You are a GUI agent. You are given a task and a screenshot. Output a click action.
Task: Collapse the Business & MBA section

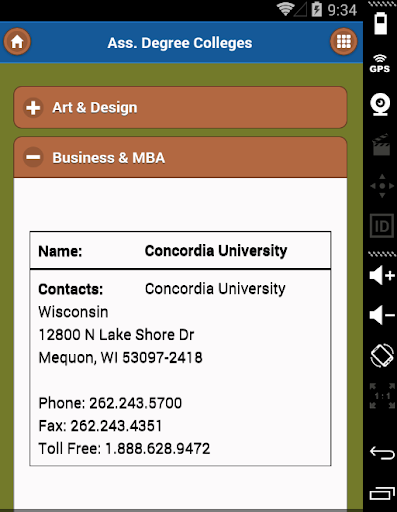180,157
